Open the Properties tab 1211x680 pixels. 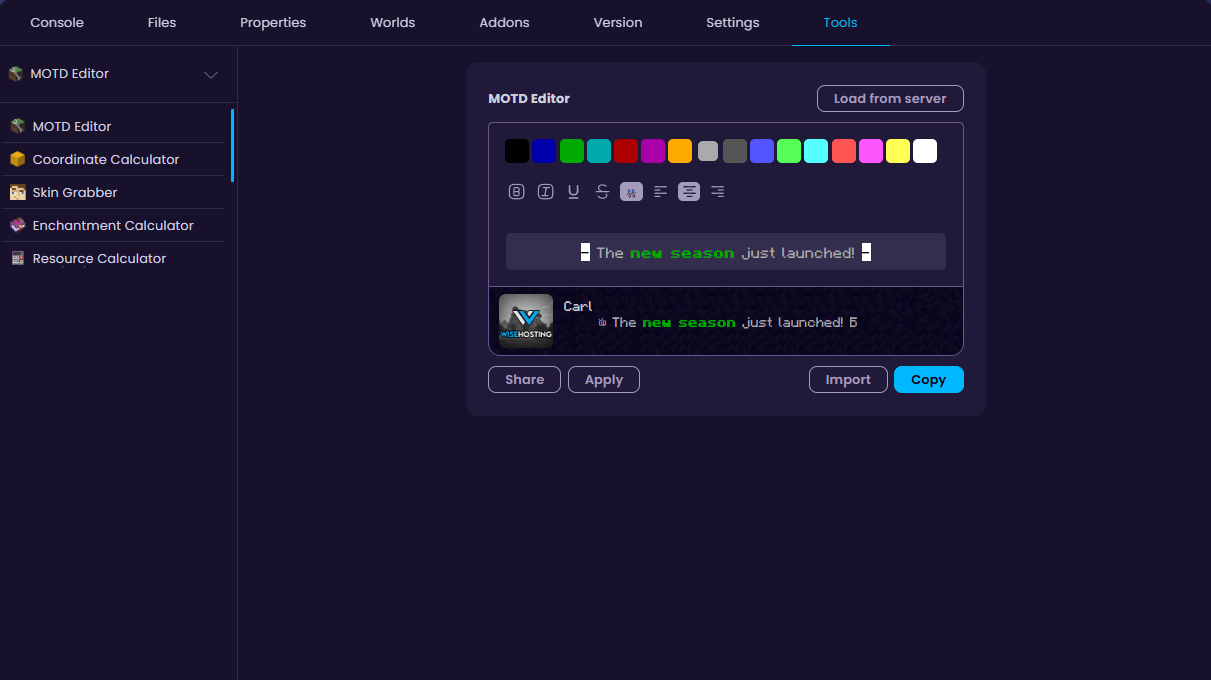(x=273, y=22)
